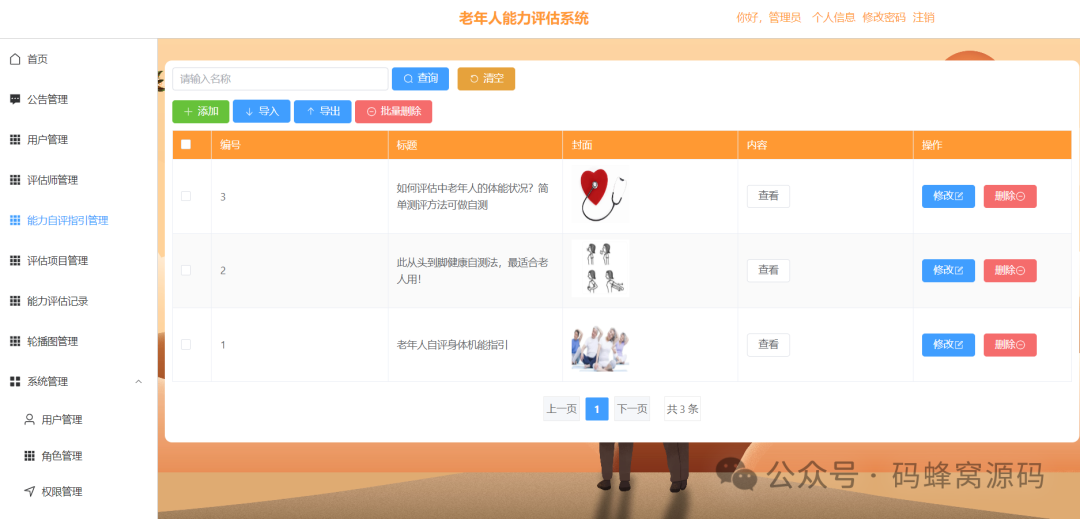Image resolution: width=1080 pixels, height=519 pixels.
Task: Click the paper-plane icon beside 权限管理
Action: coord(30,491)
